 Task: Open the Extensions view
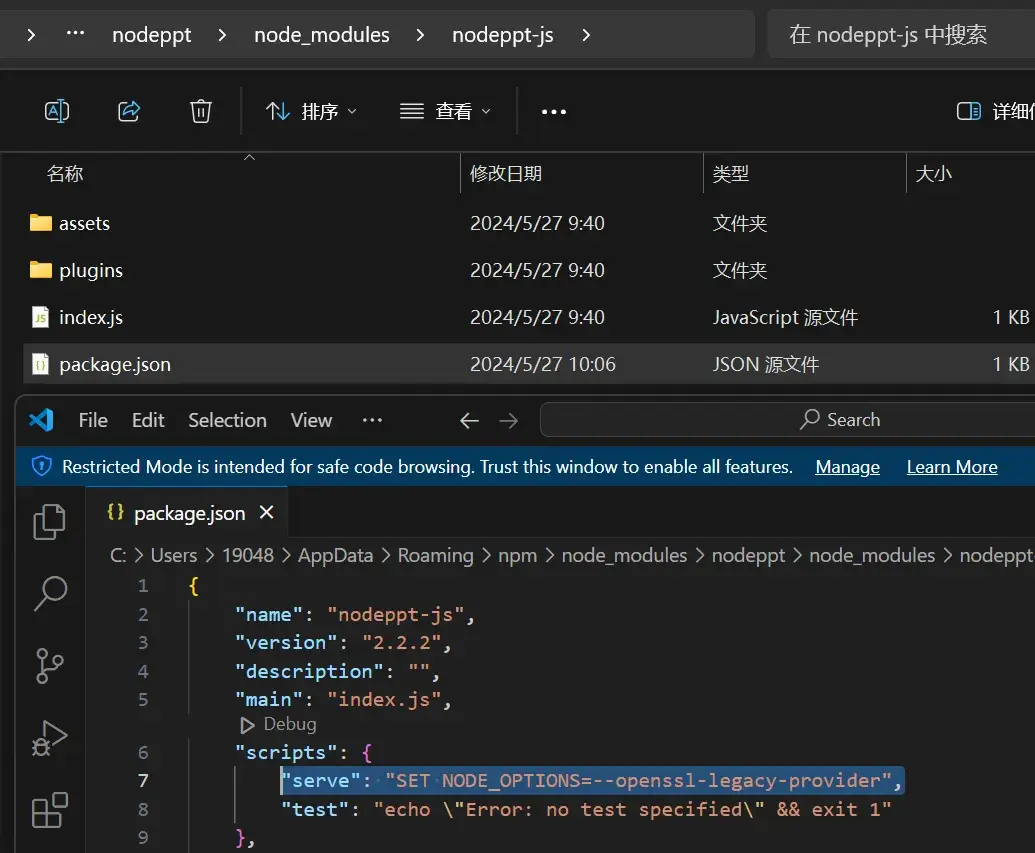(x=50, y=810)
